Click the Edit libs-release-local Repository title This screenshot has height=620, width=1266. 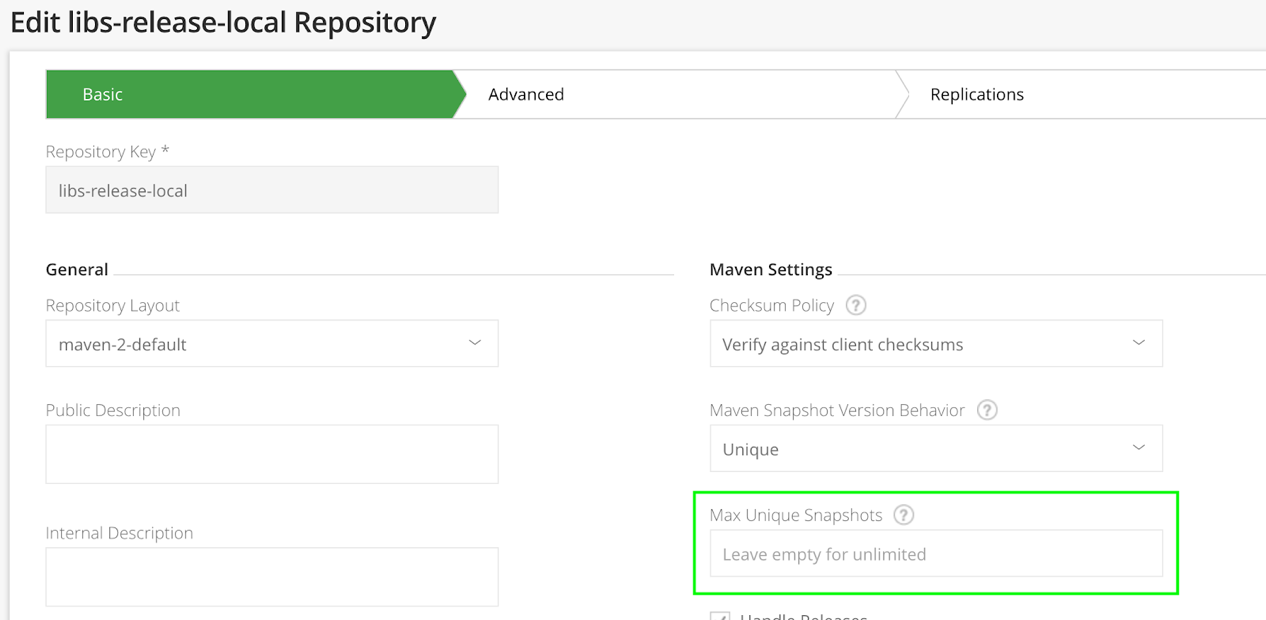click(223, 22)
